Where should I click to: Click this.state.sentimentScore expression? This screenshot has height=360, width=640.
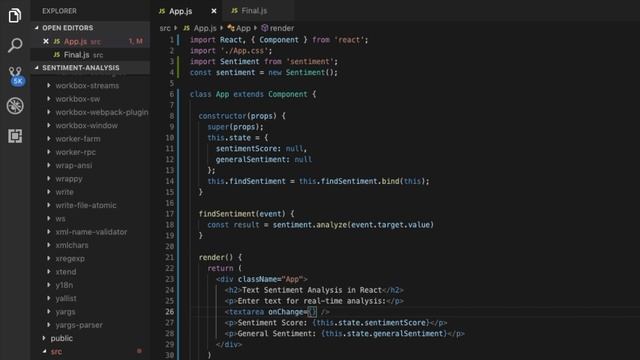371,323
